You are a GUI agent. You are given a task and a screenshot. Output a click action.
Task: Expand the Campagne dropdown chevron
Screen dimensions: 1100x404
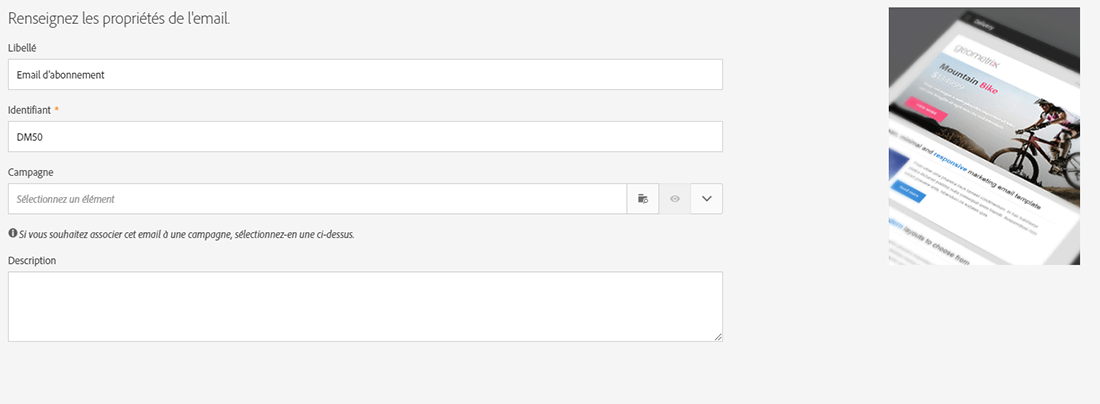click(706, 199)
